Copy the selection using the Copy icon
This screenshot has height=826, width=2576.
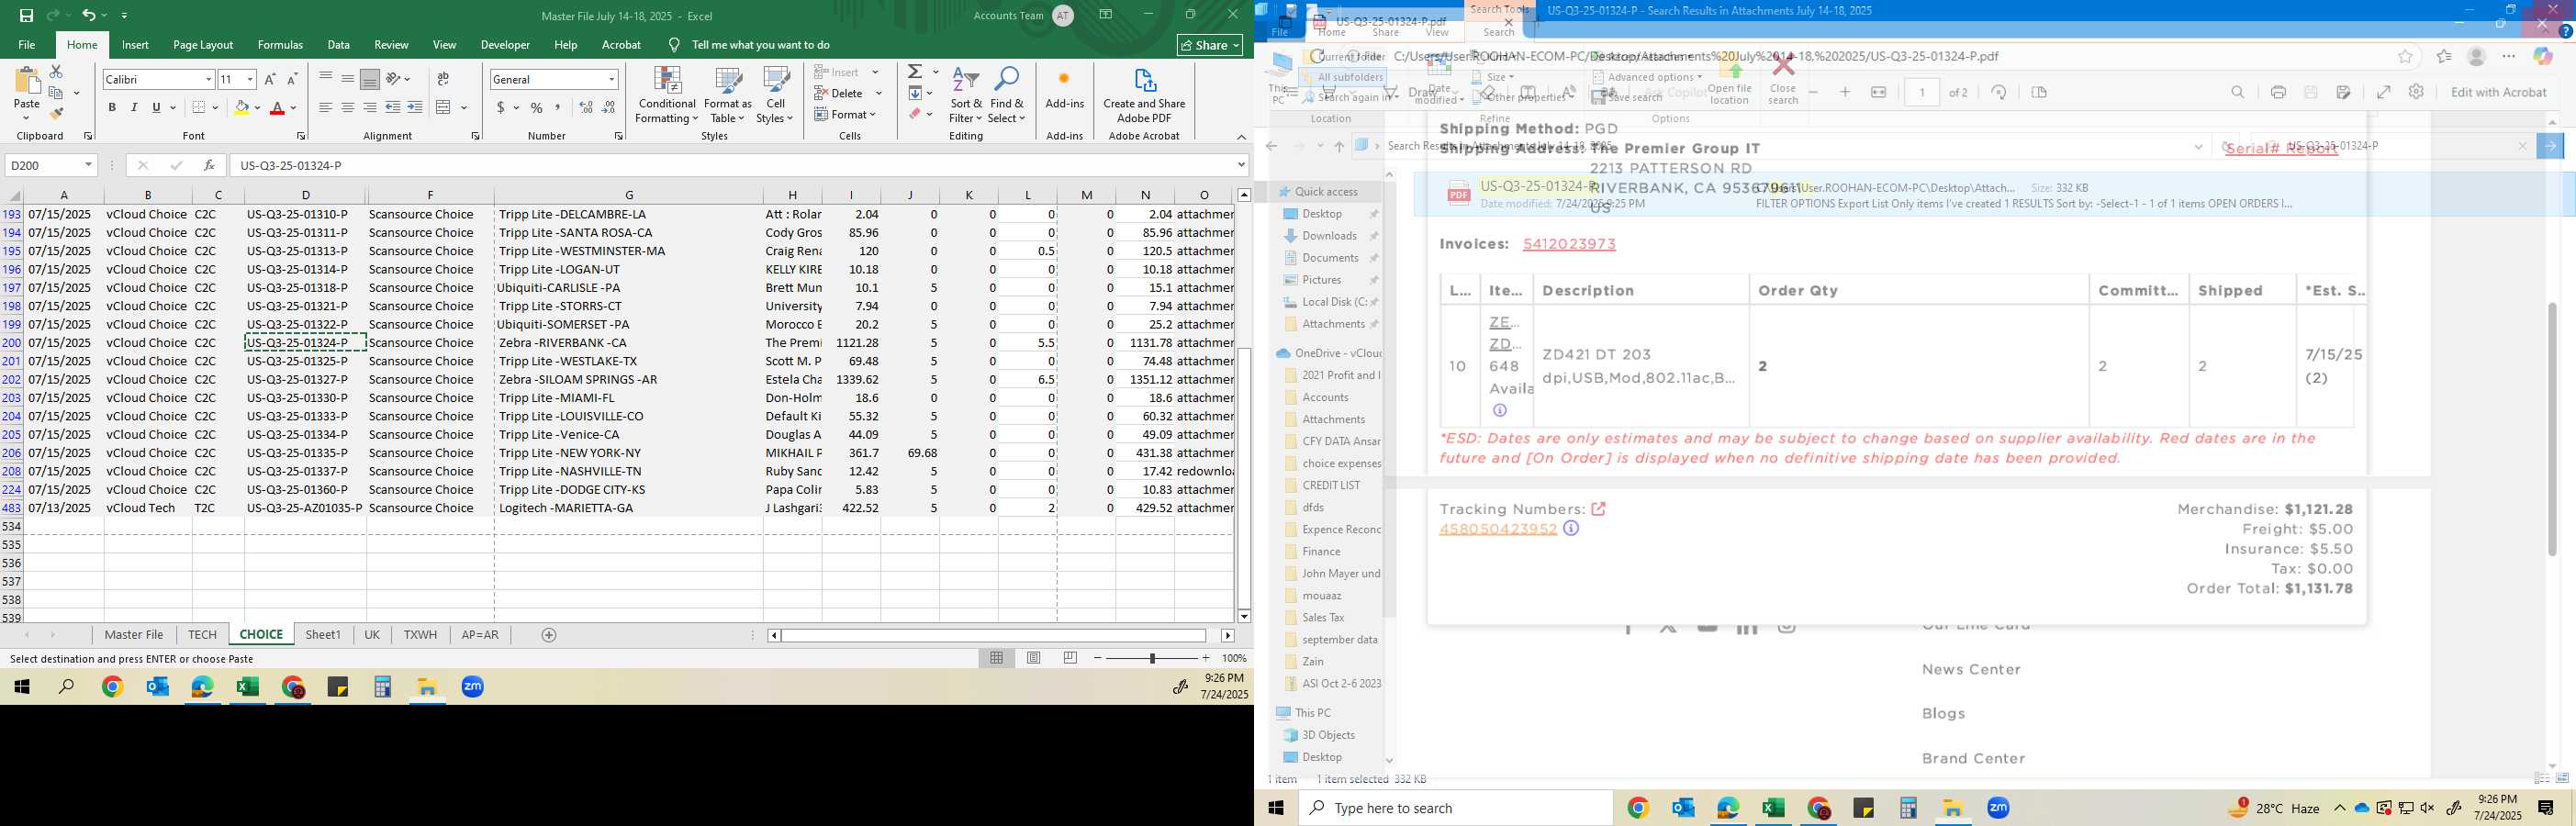click(x=56, y=93)
